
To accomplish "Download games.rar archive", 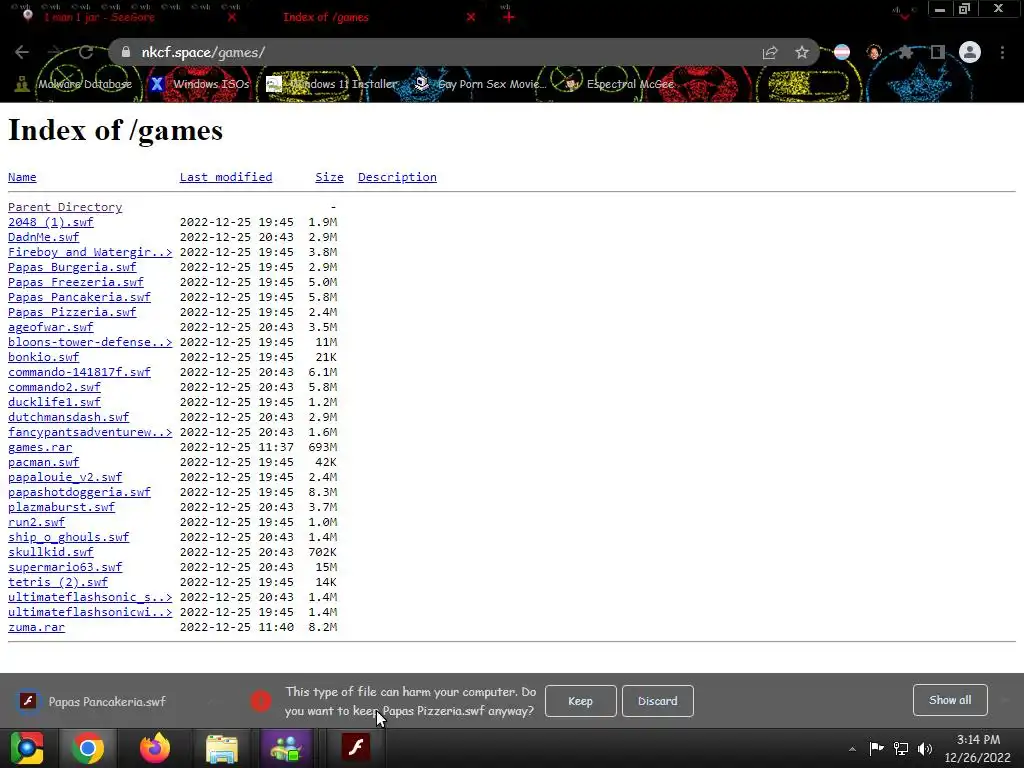I will pos(40,447).
